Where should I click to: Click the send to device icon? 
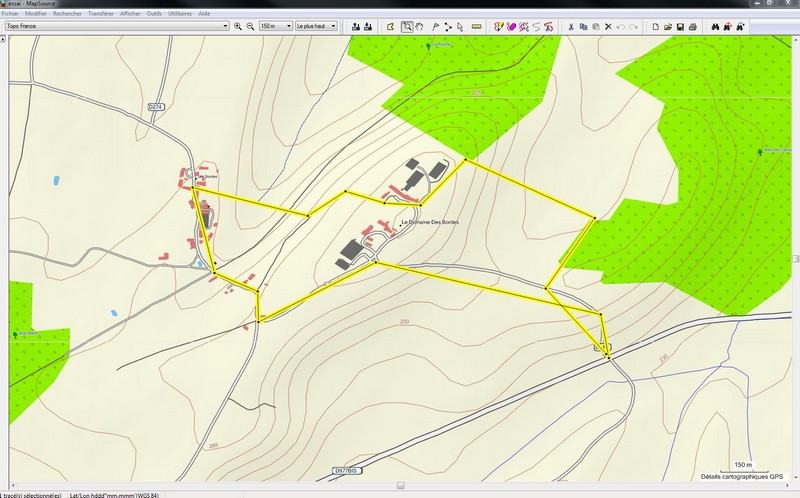click(x=356, y=26)
